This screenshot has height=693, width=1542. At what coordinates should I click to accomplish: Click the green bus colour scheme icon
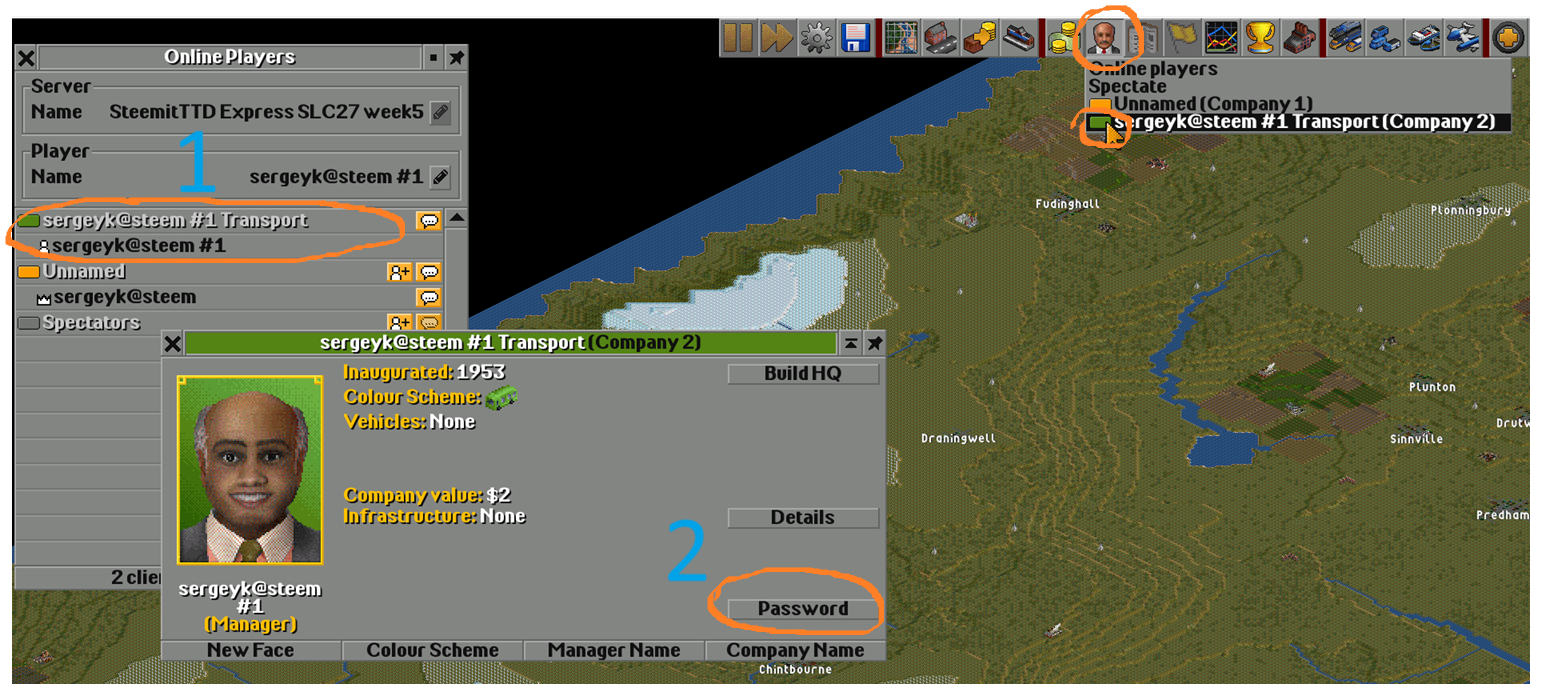tap(502, 398)
